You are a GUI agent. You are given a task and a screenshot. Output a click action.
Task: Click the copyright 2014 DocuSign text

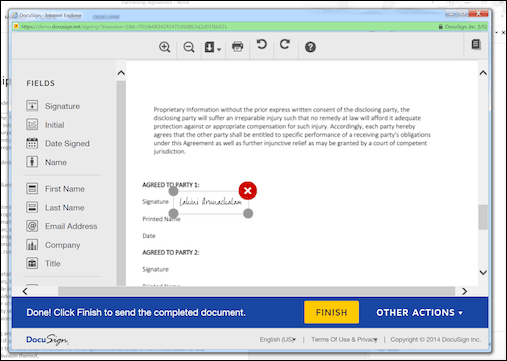click(435, 339)
